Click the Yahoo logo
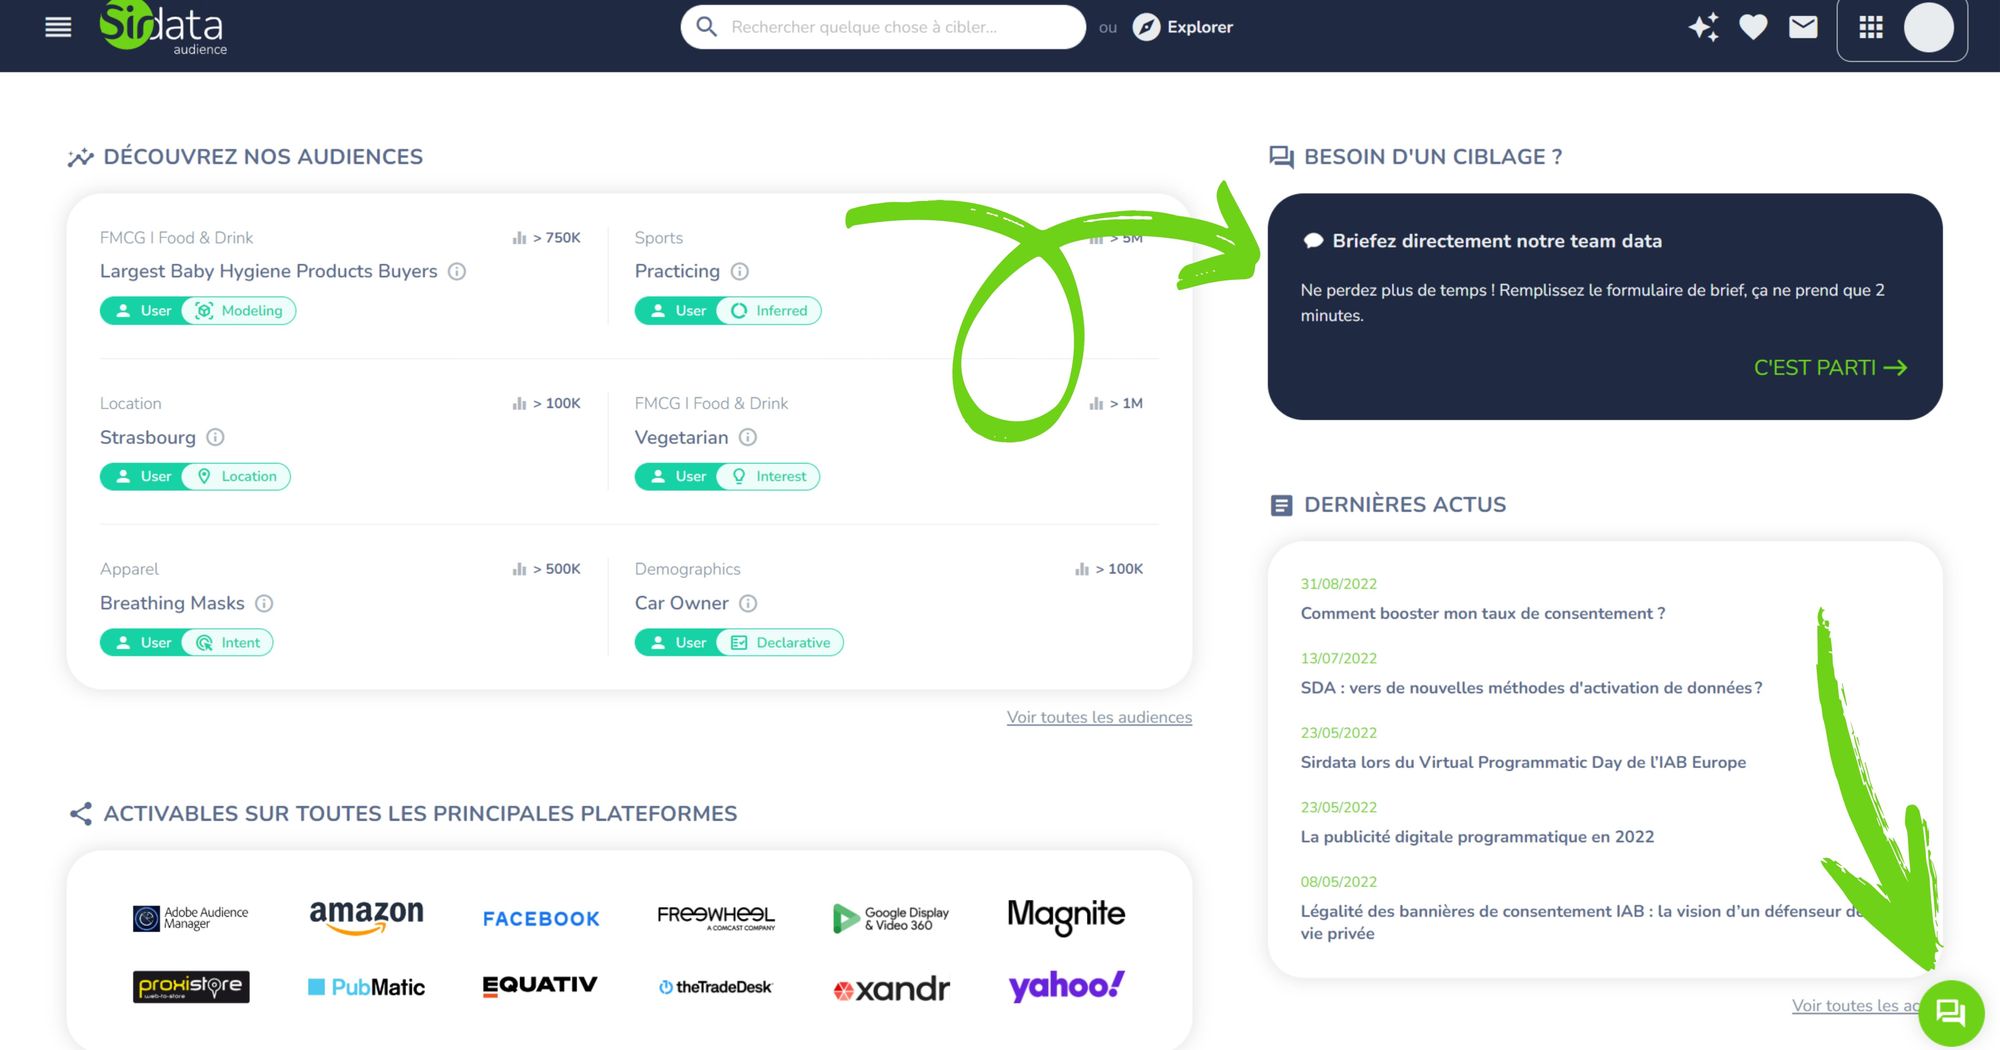This screenshot has height=1050, width=2000. 1066,986
